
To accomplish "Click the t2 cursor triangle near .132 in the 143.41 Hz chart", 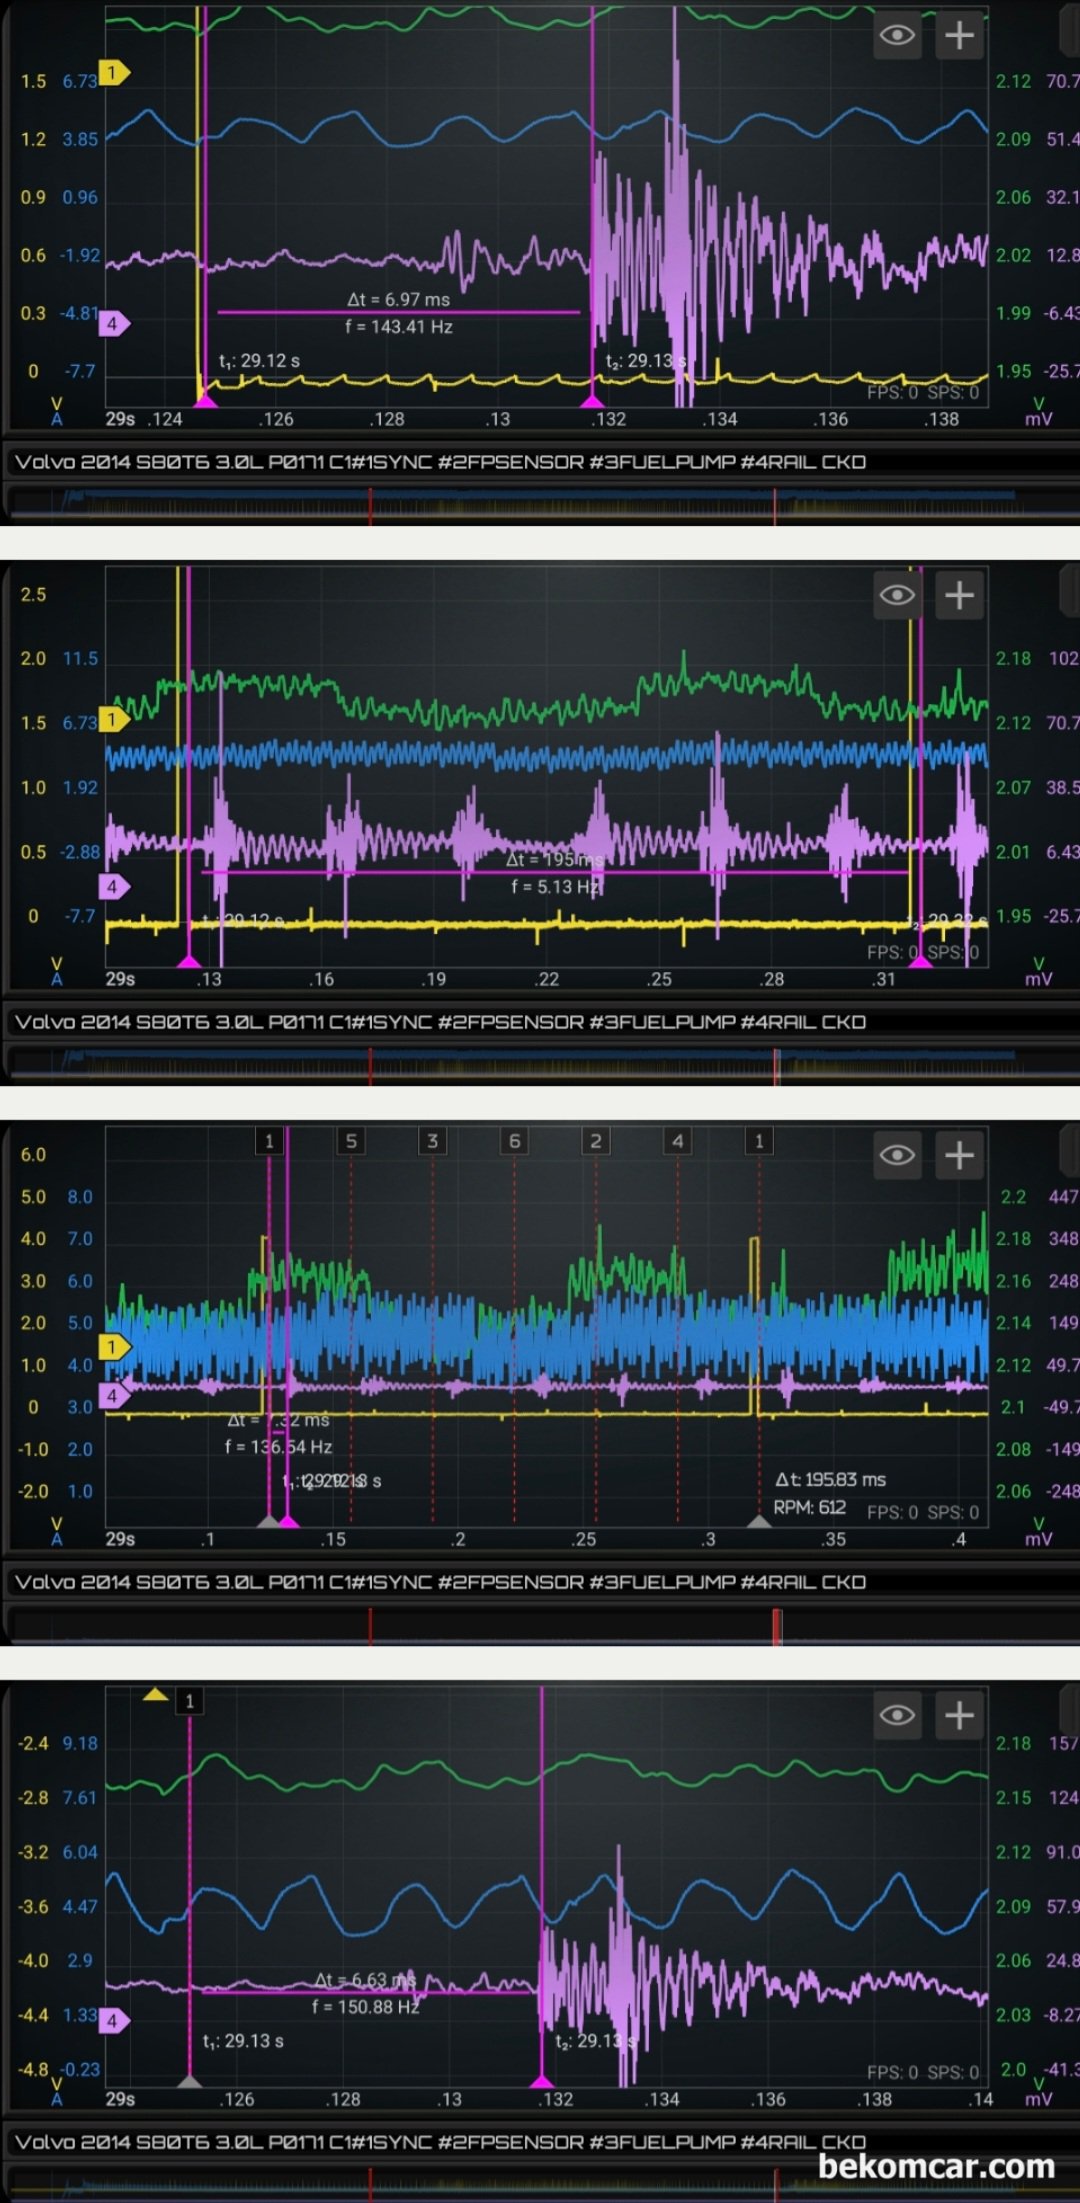I will click(x=593, y=400).
